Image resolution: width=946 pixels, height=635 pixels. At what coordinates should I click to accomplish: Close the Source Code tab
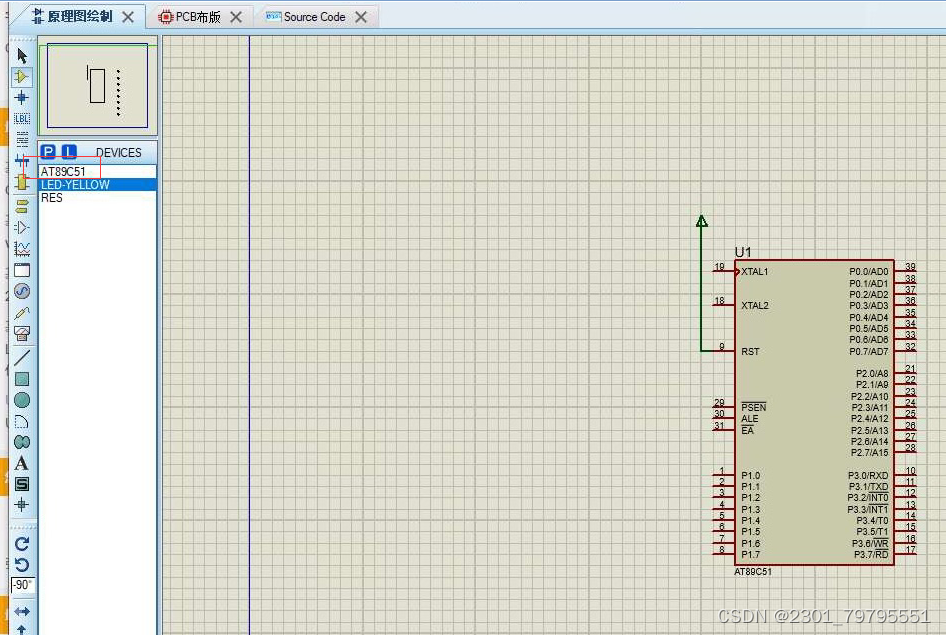tap(361, 17)
